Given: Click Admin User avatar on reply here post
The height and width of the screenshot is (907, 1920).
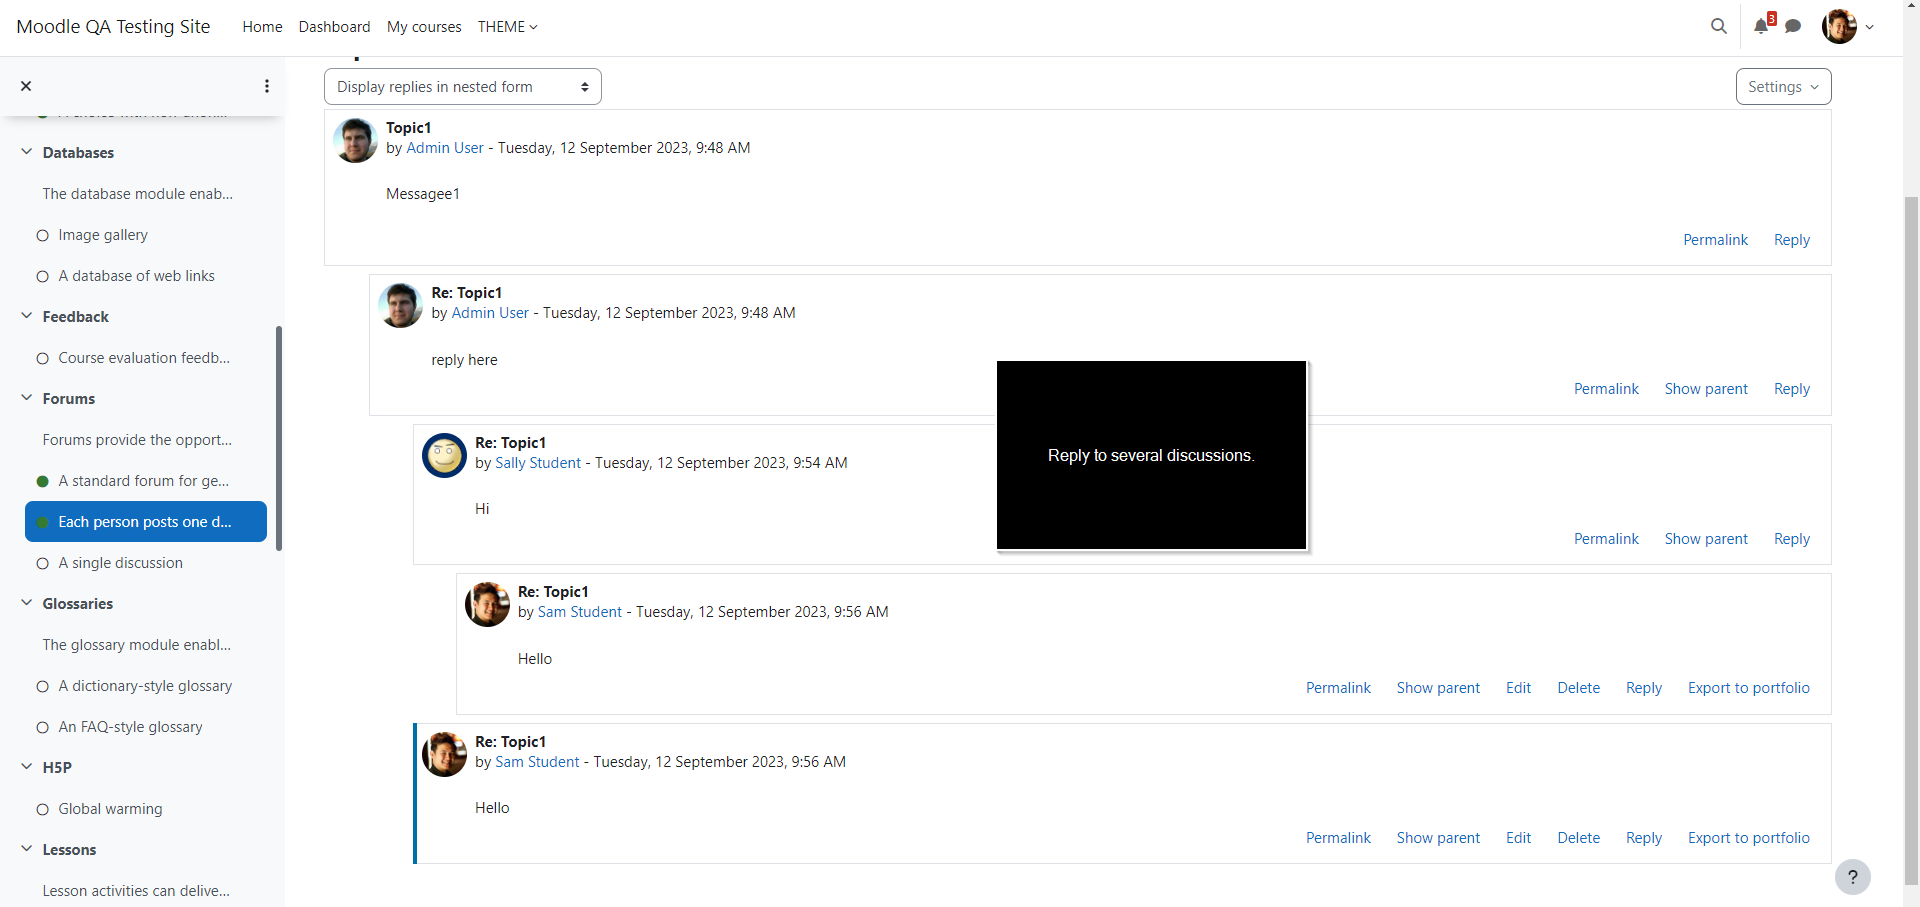Looking at the screenshot, I should (x=400, y=305).
